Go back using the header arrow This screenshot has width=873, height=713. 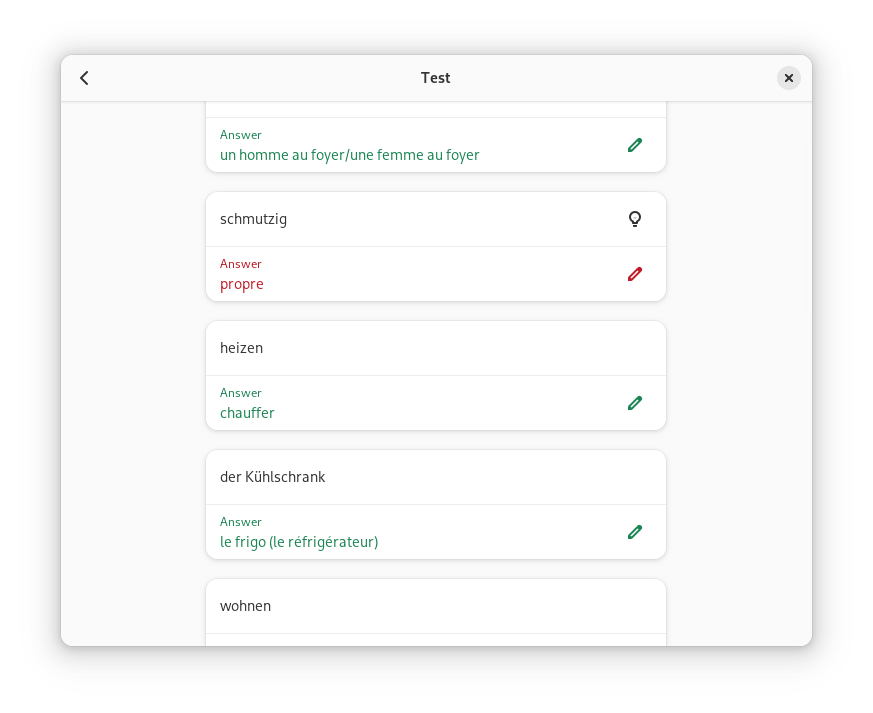click(x=85, y=78)
